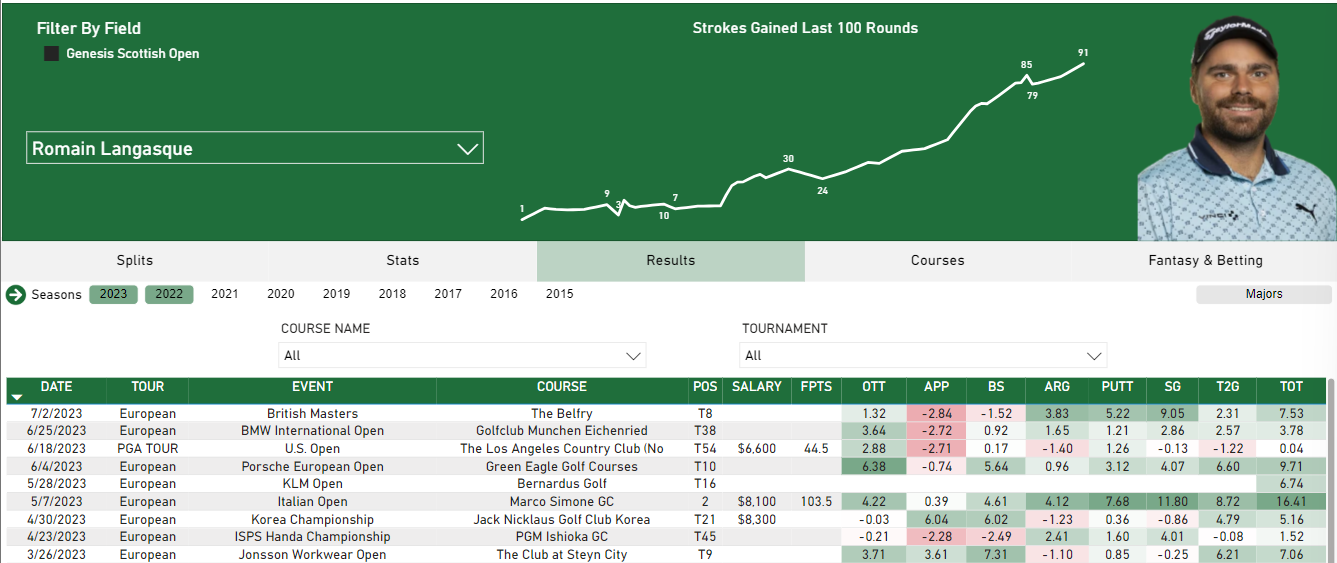Click the Green Eagle Golf Courses cell
1337x563 pixels.
coord(562,467)
